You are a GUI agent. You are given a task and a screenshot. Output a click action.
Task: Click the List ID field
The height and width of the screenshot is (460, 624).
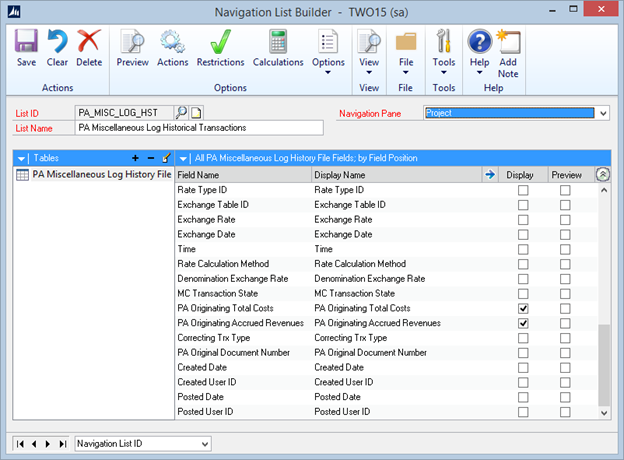(x=124, y=113)
